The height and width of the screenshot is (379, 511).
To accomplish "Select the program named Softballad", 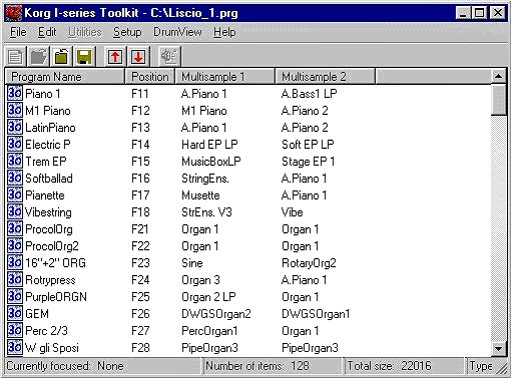I will coord(49,178).
